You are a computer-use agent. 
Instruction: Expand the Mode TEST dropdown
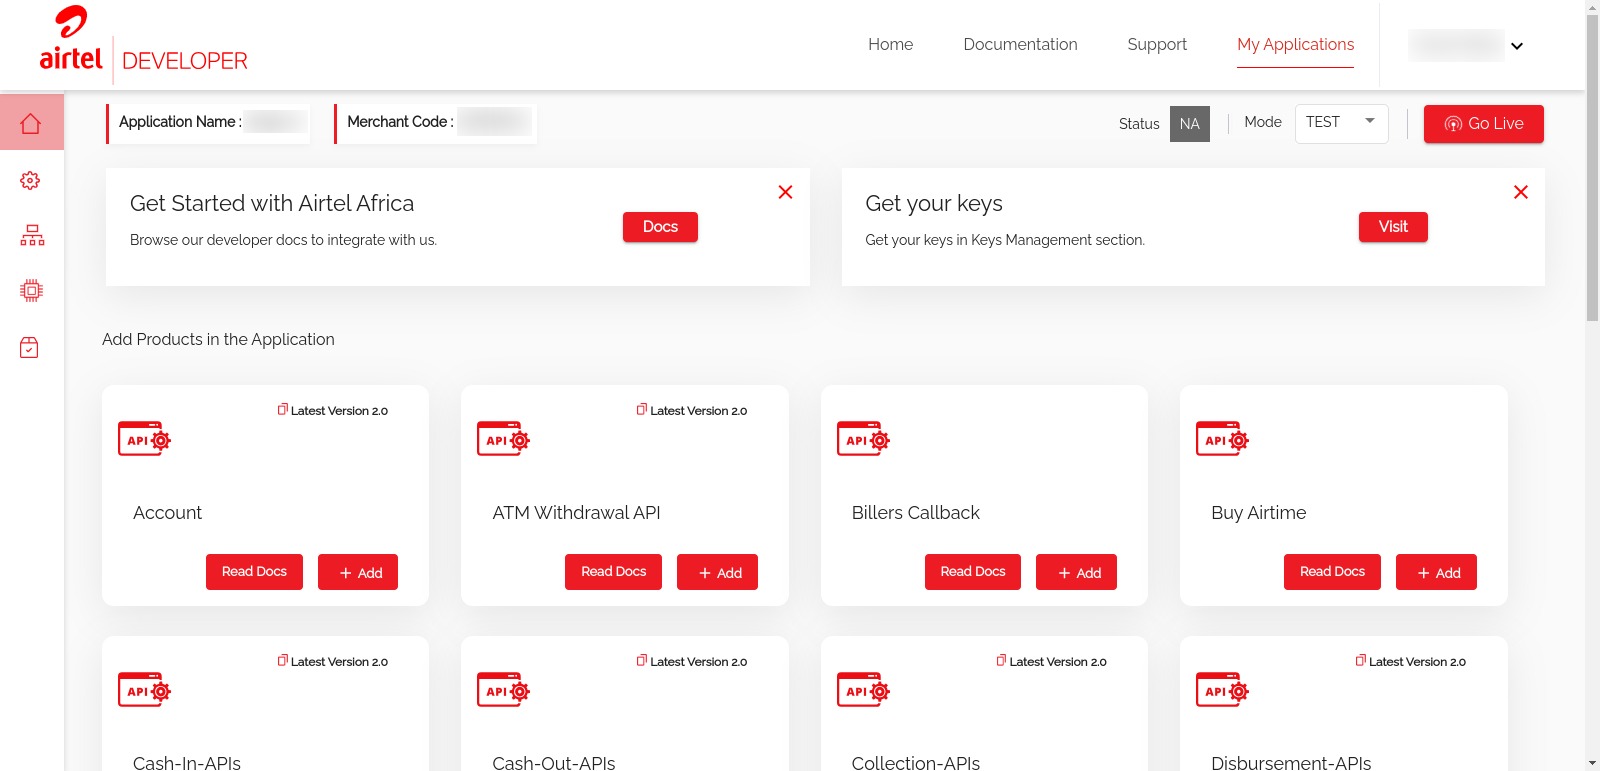pyautogui.click(x=1341, y=123)
